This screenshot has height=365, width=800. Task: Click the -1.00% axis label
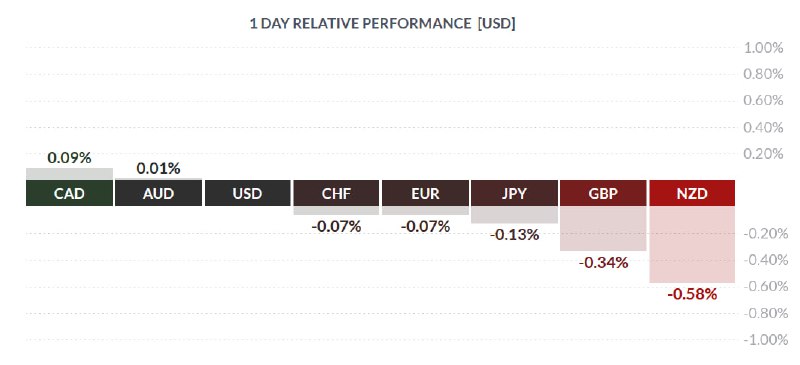[x=765, y=340]
